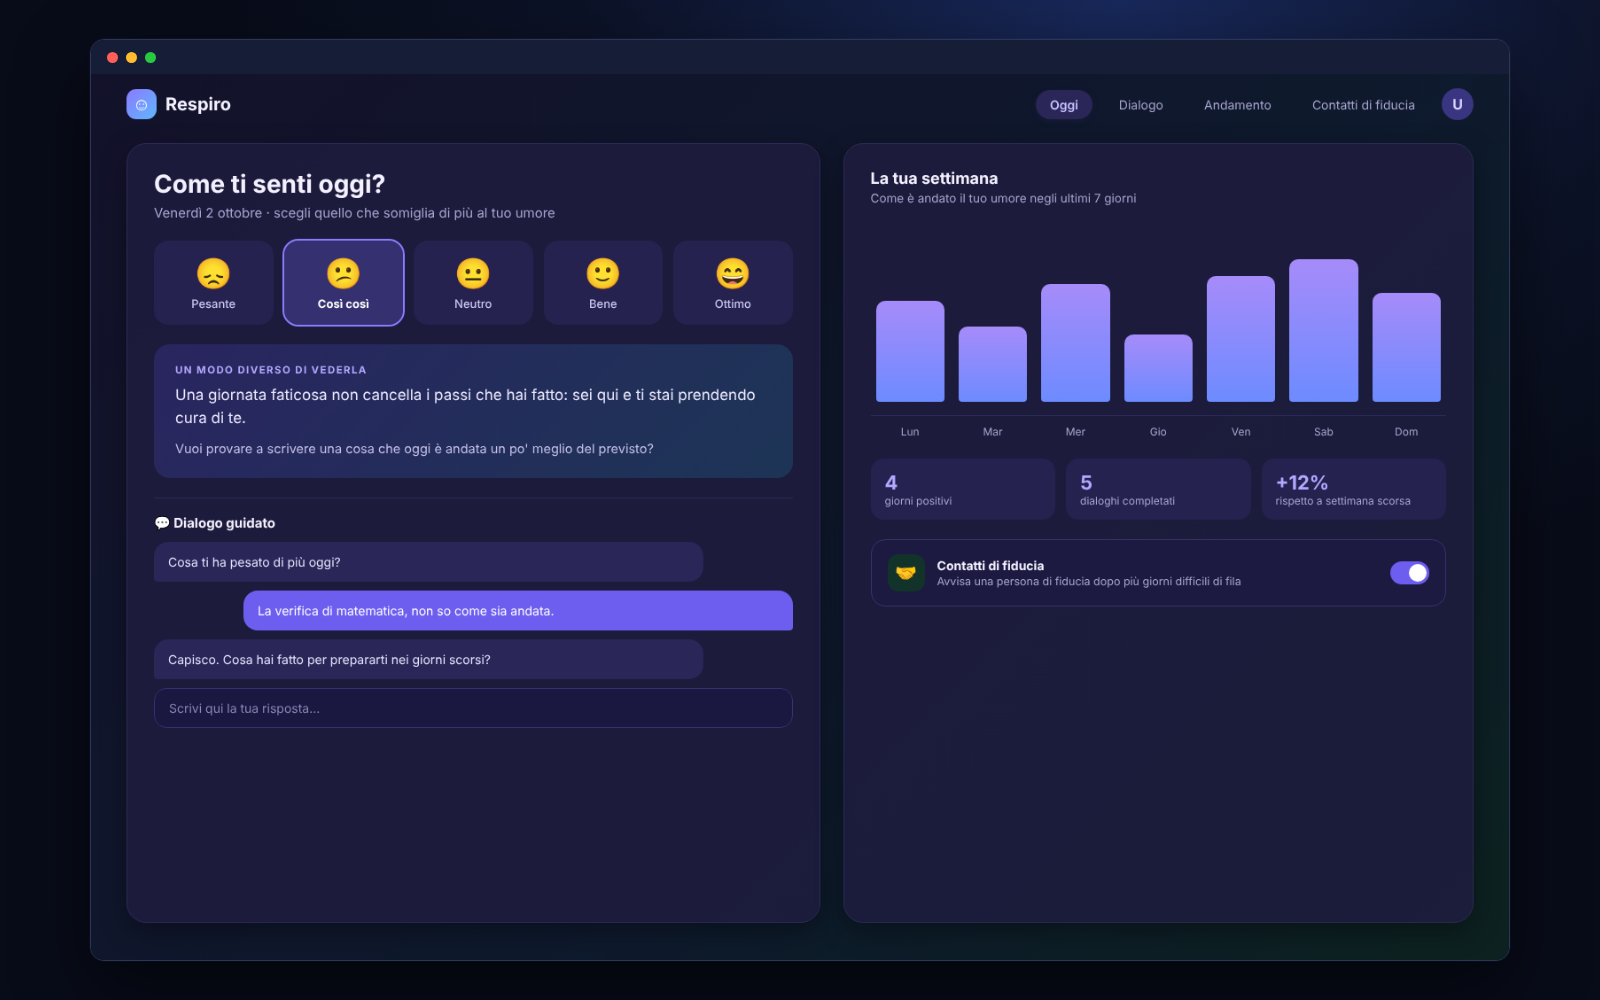
Task: Click the 'Come ti senti oggi?' title
Action: (x=269, y=184)
